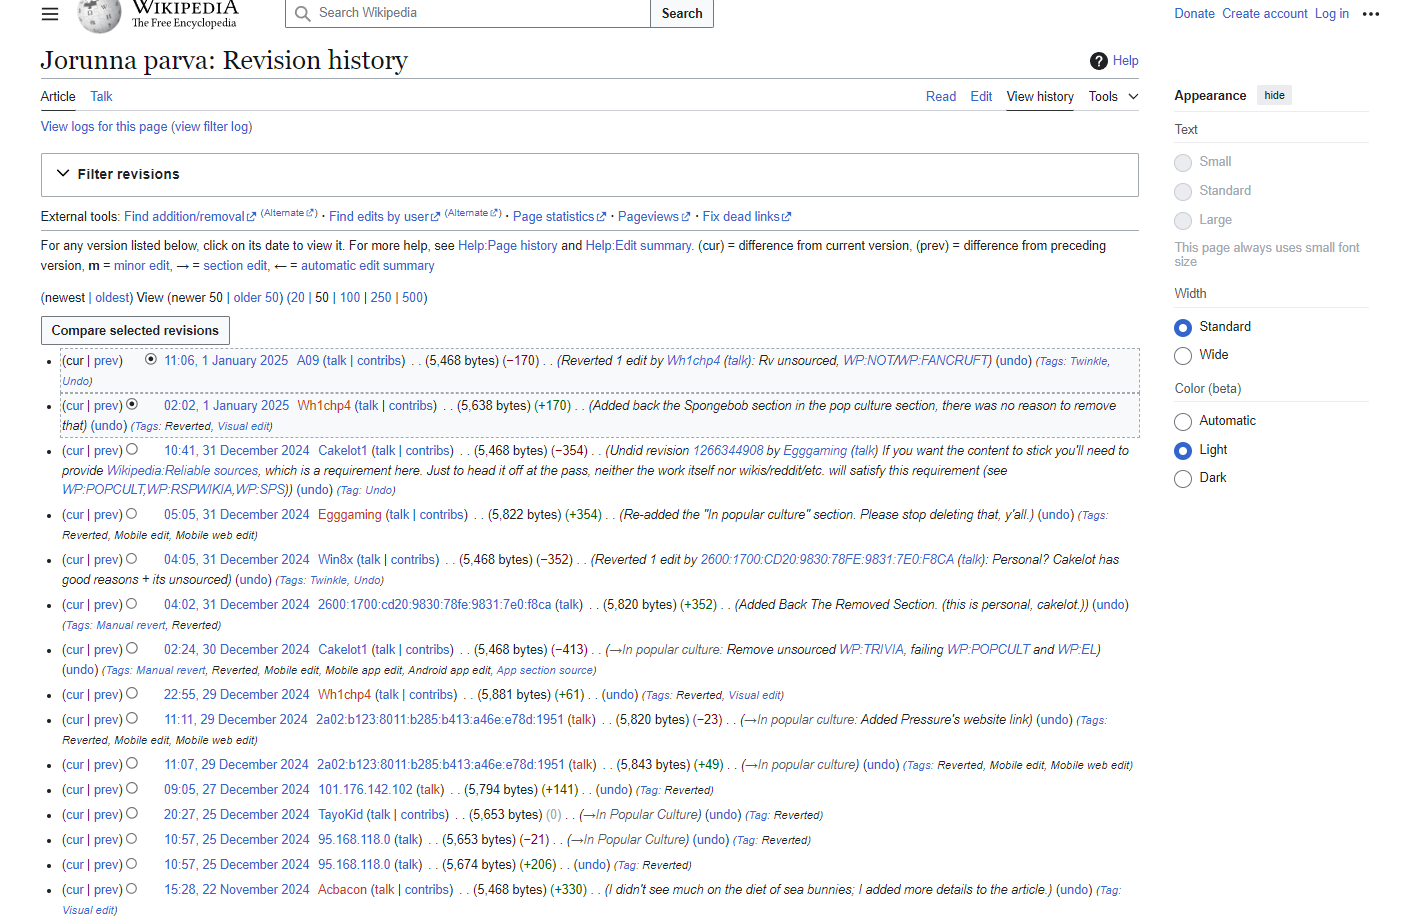Open Win8x user page
Screen dimensions: 1403x918
click(x=336, y=559)
